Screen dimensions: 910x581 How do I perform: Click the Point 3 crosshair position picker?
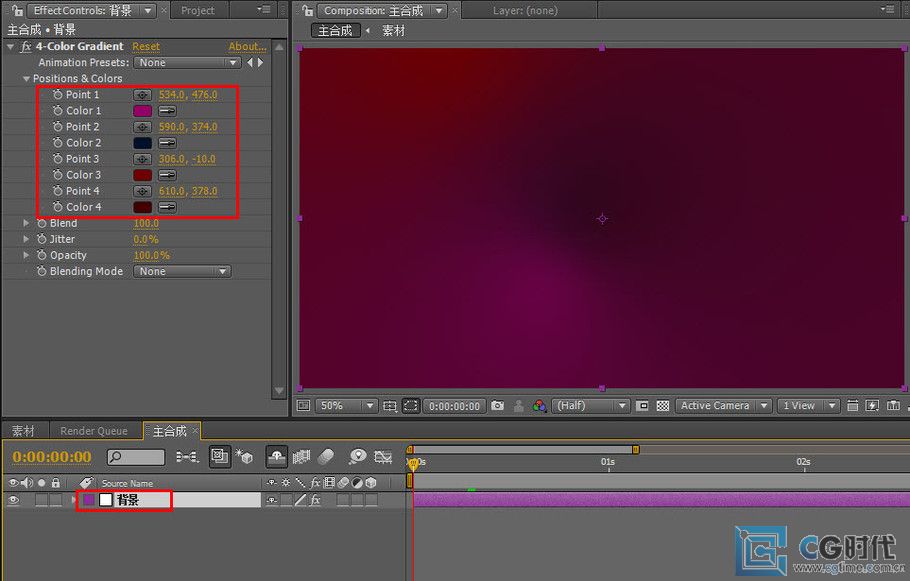[142, 159]
